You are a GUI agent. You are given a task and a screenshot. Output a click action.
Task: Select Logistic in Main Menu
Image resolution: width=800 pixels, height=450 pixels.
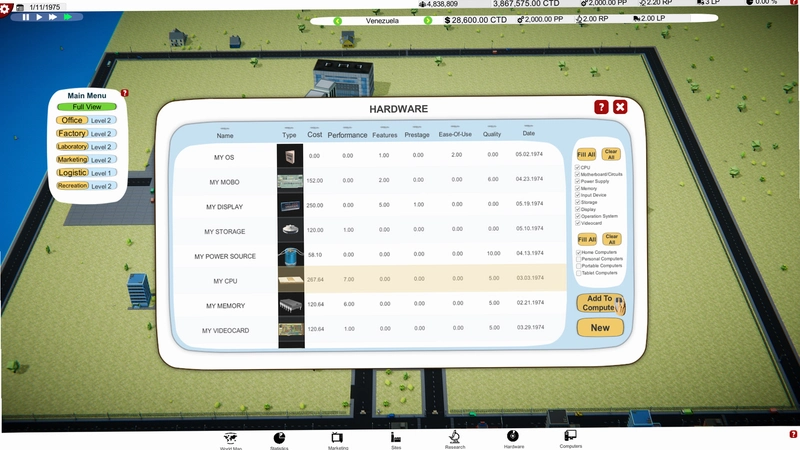tap(72, 172)
